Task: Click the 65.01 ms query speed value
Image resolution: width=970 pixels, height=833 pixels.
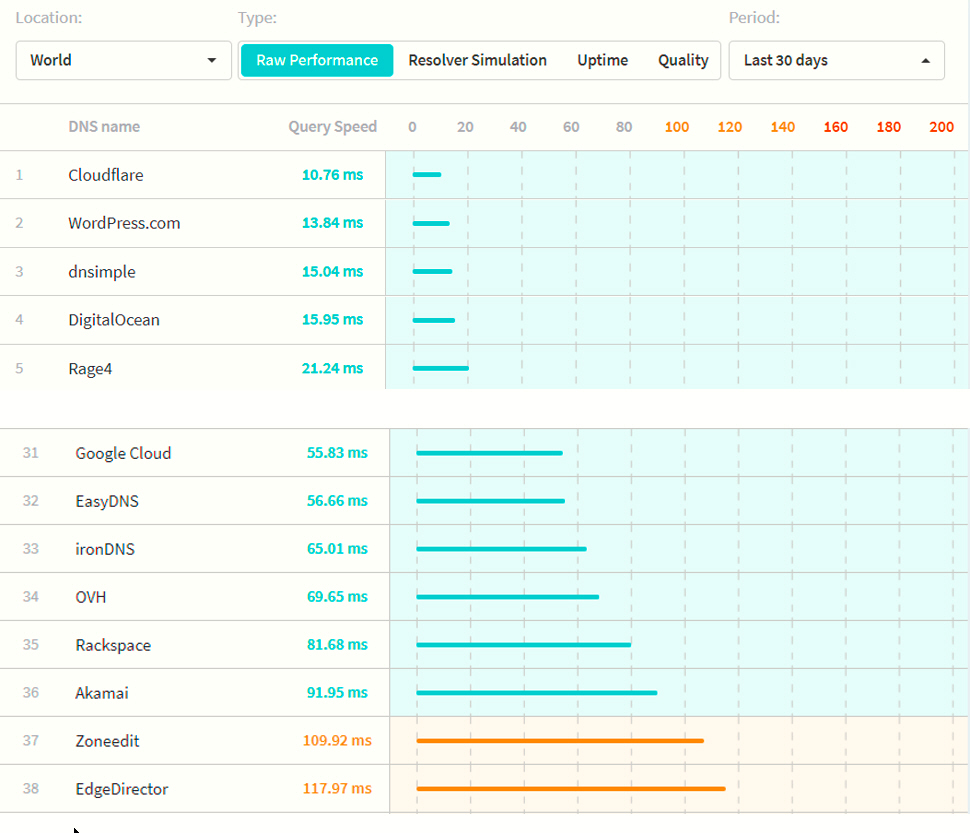Action: (x=337, y=549)
